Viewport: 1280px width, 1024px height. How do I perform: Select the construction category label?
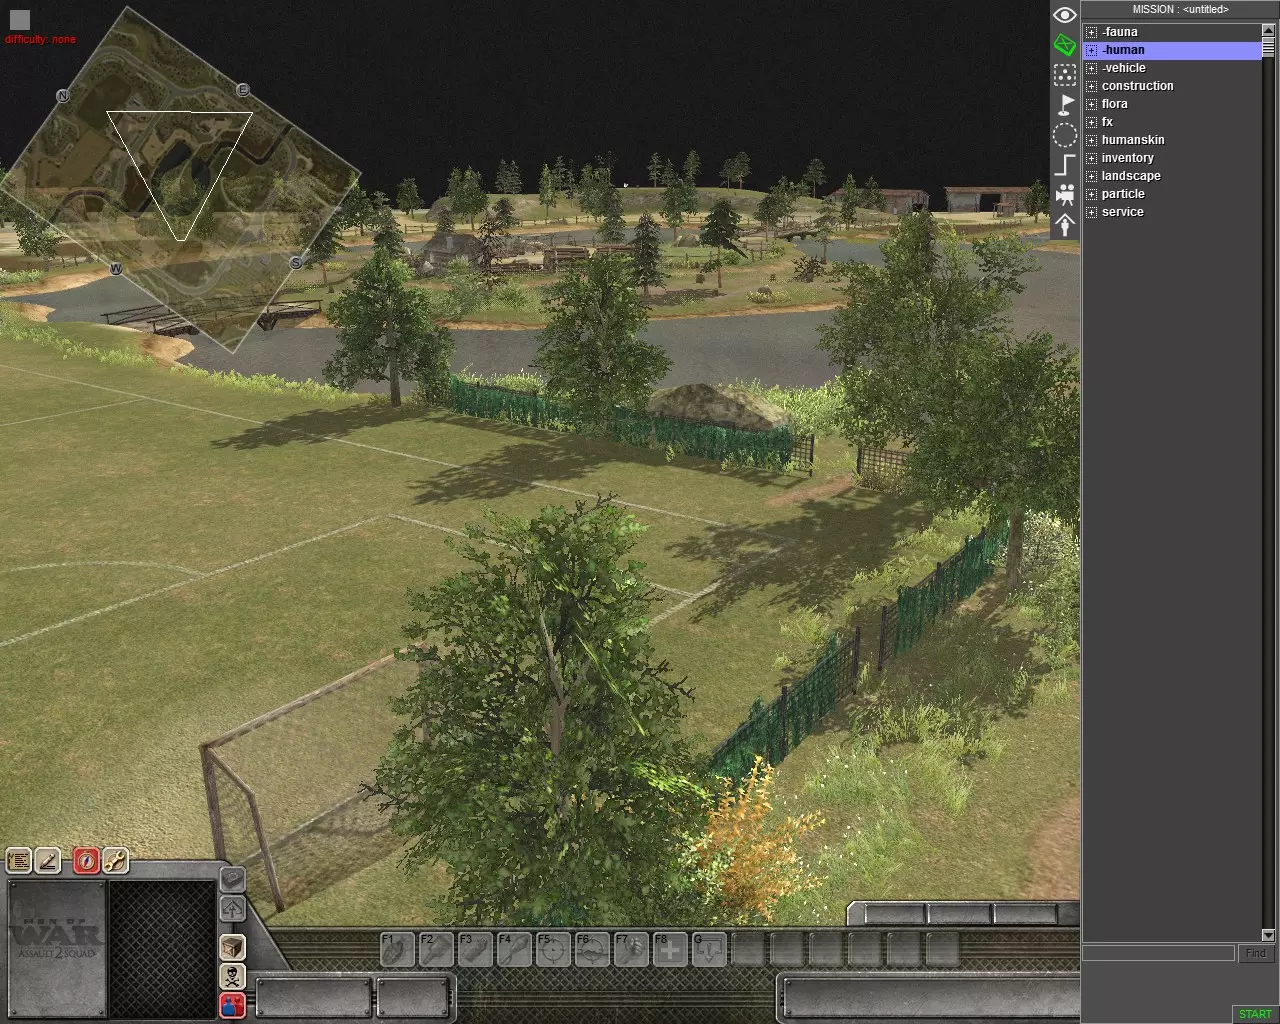[x=1138, y=86]
